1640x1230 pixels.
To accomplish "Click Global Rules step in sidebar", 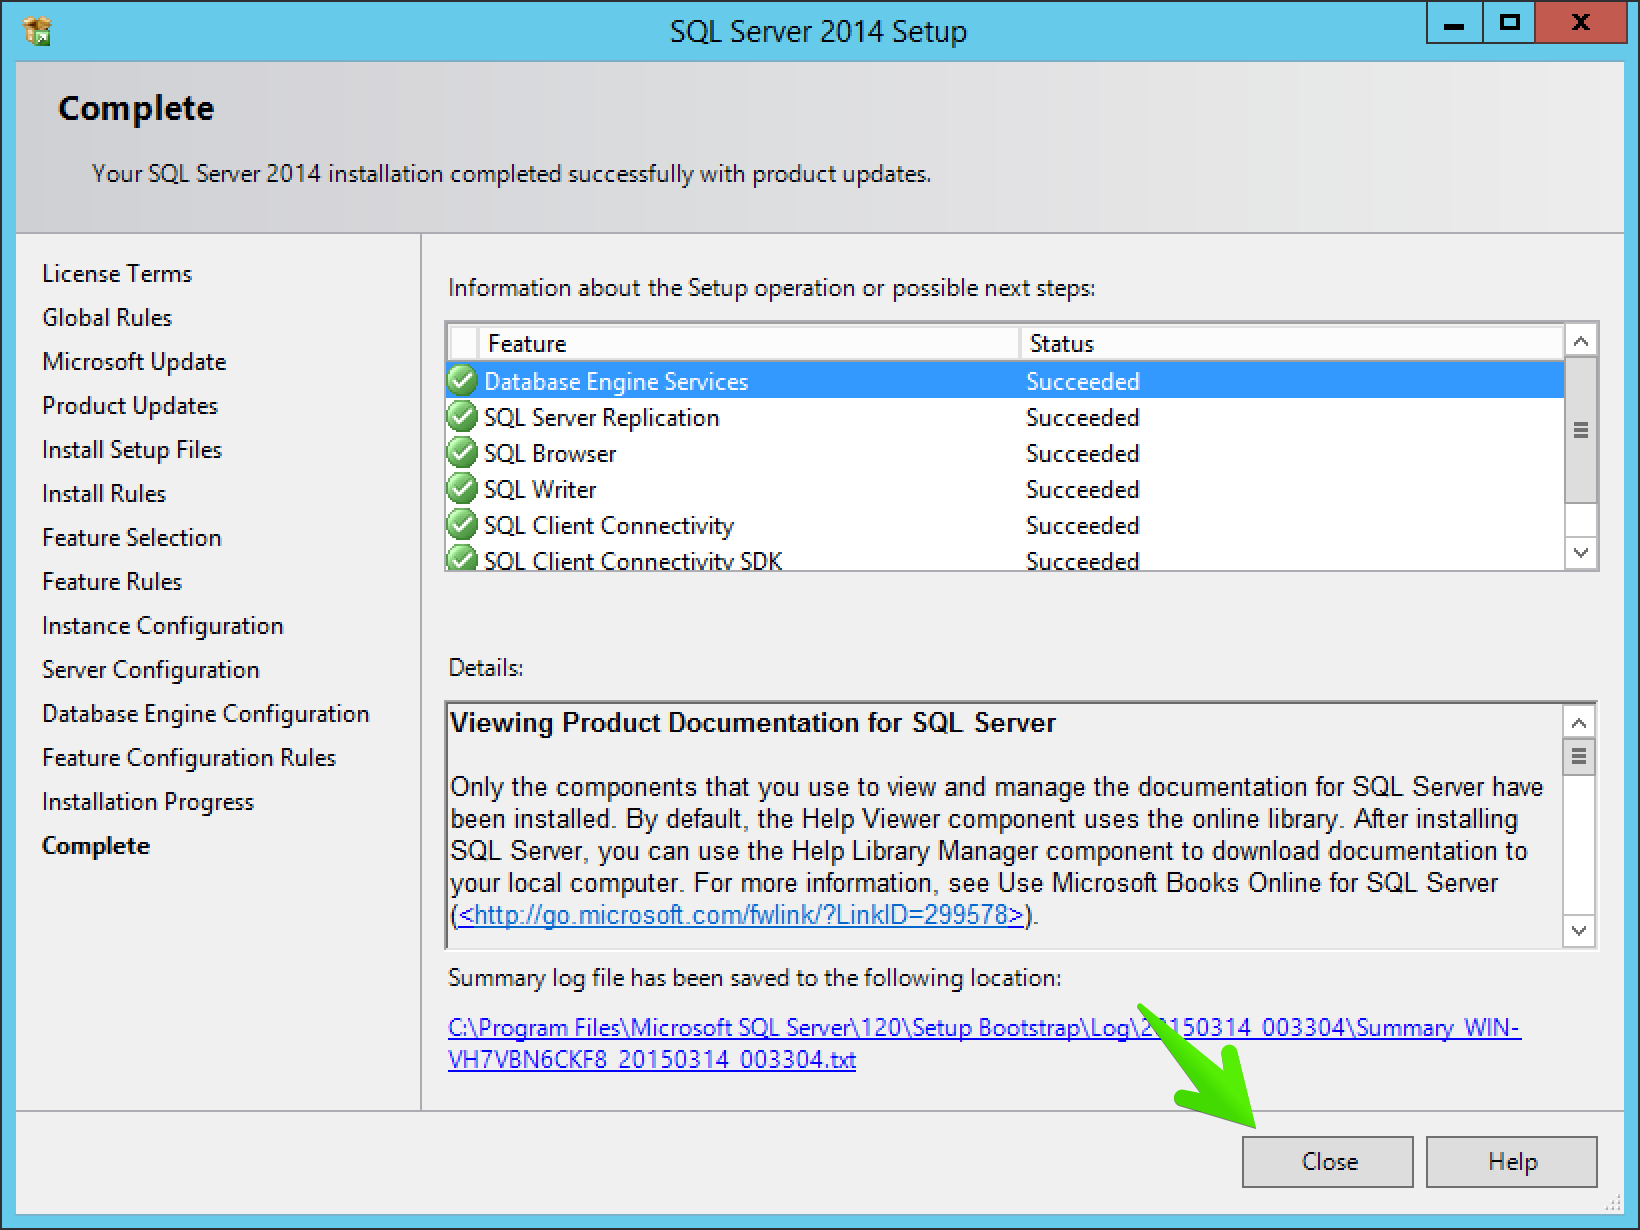I will [x=107, y=317].
